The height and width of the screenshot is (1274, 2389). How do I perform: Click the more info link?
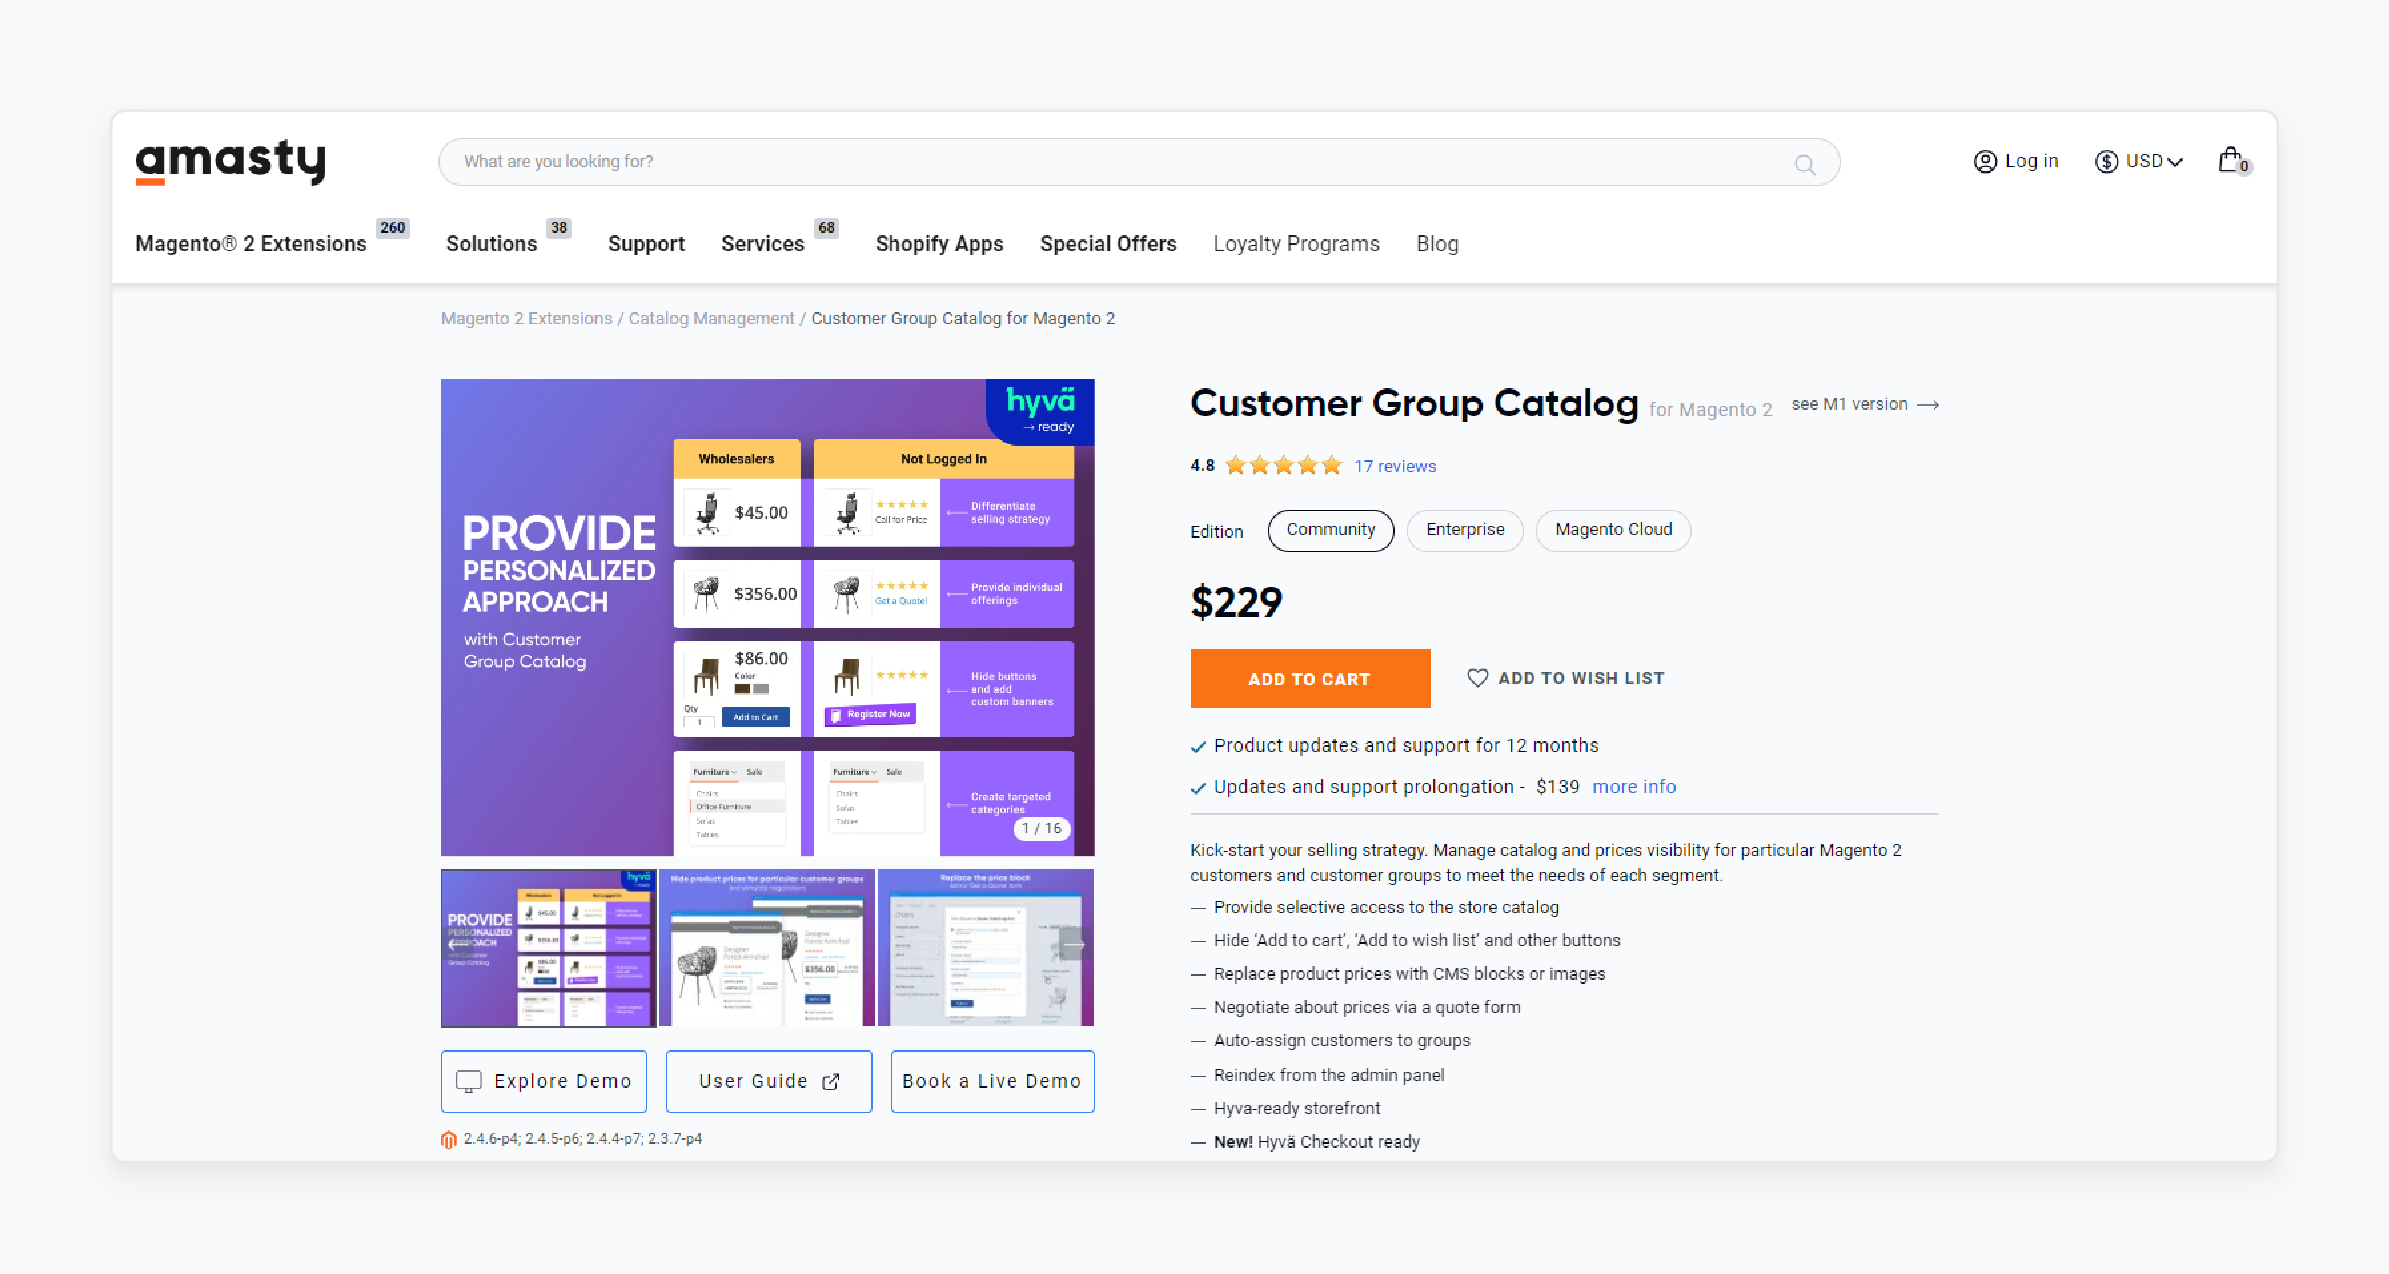point(1634,787)
